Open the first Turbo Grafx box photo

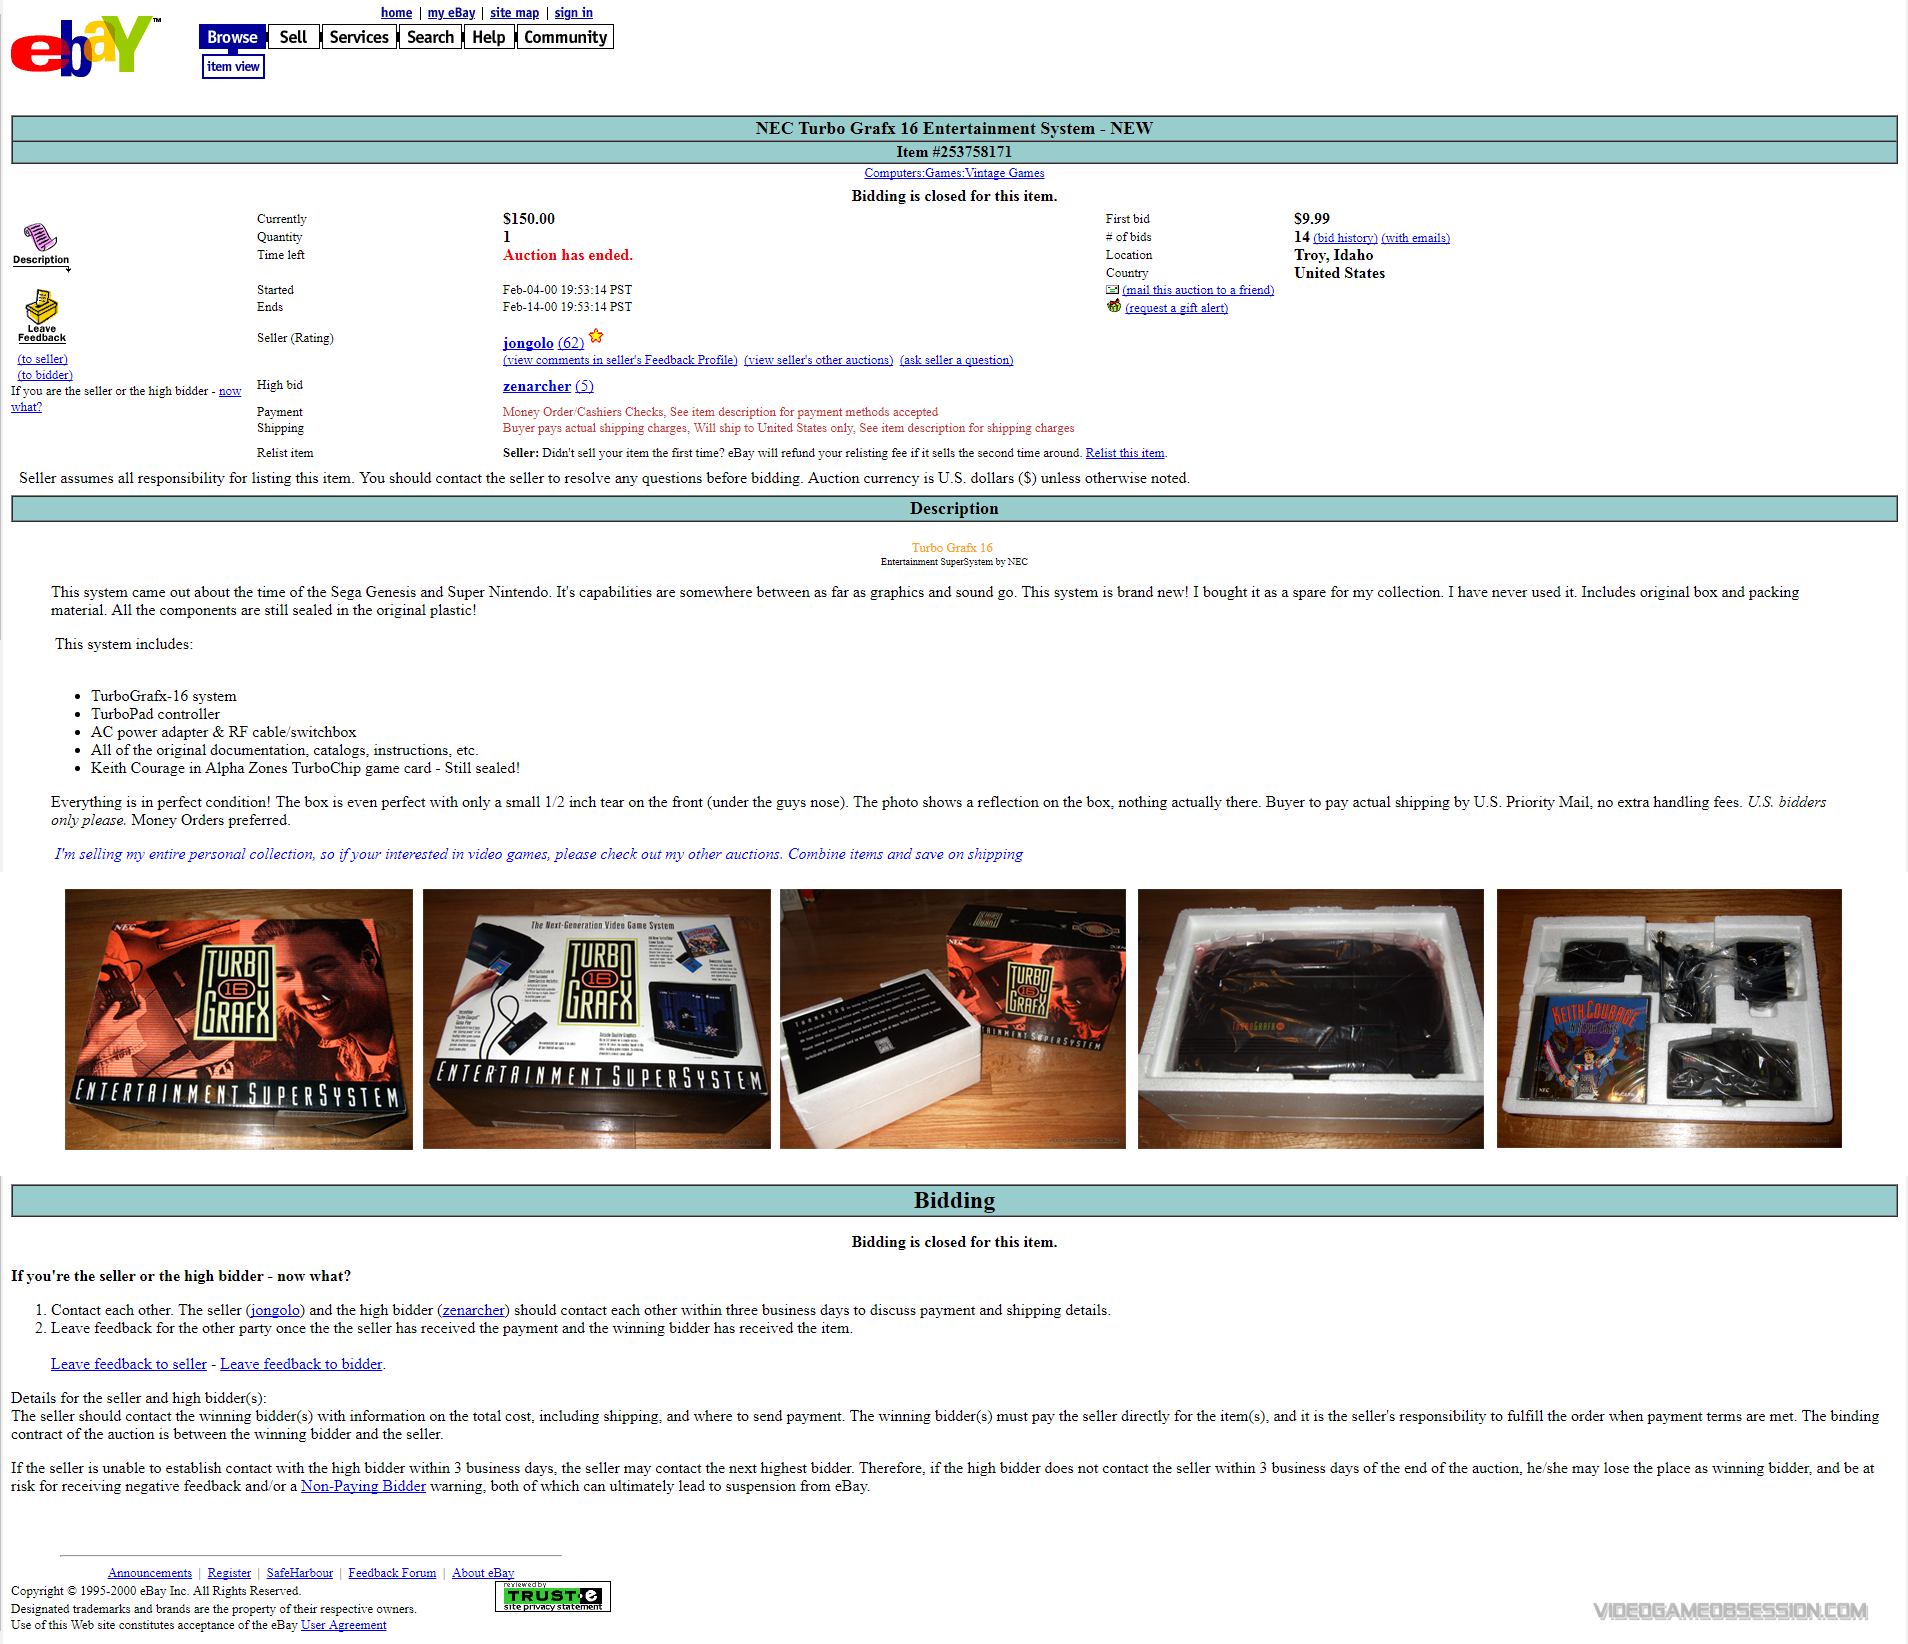239,1019
